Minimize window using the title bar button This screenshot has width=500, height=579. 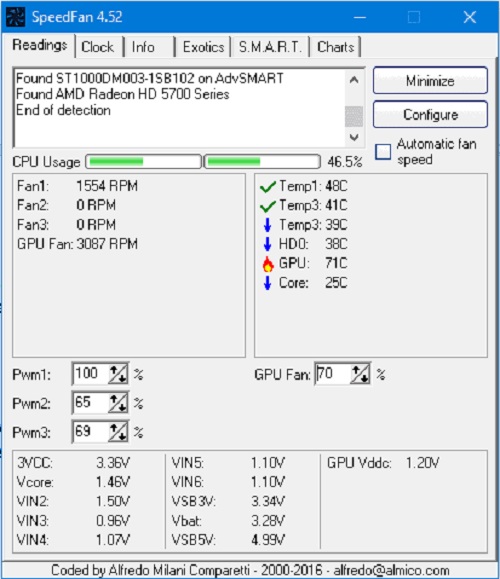[360, 17]
